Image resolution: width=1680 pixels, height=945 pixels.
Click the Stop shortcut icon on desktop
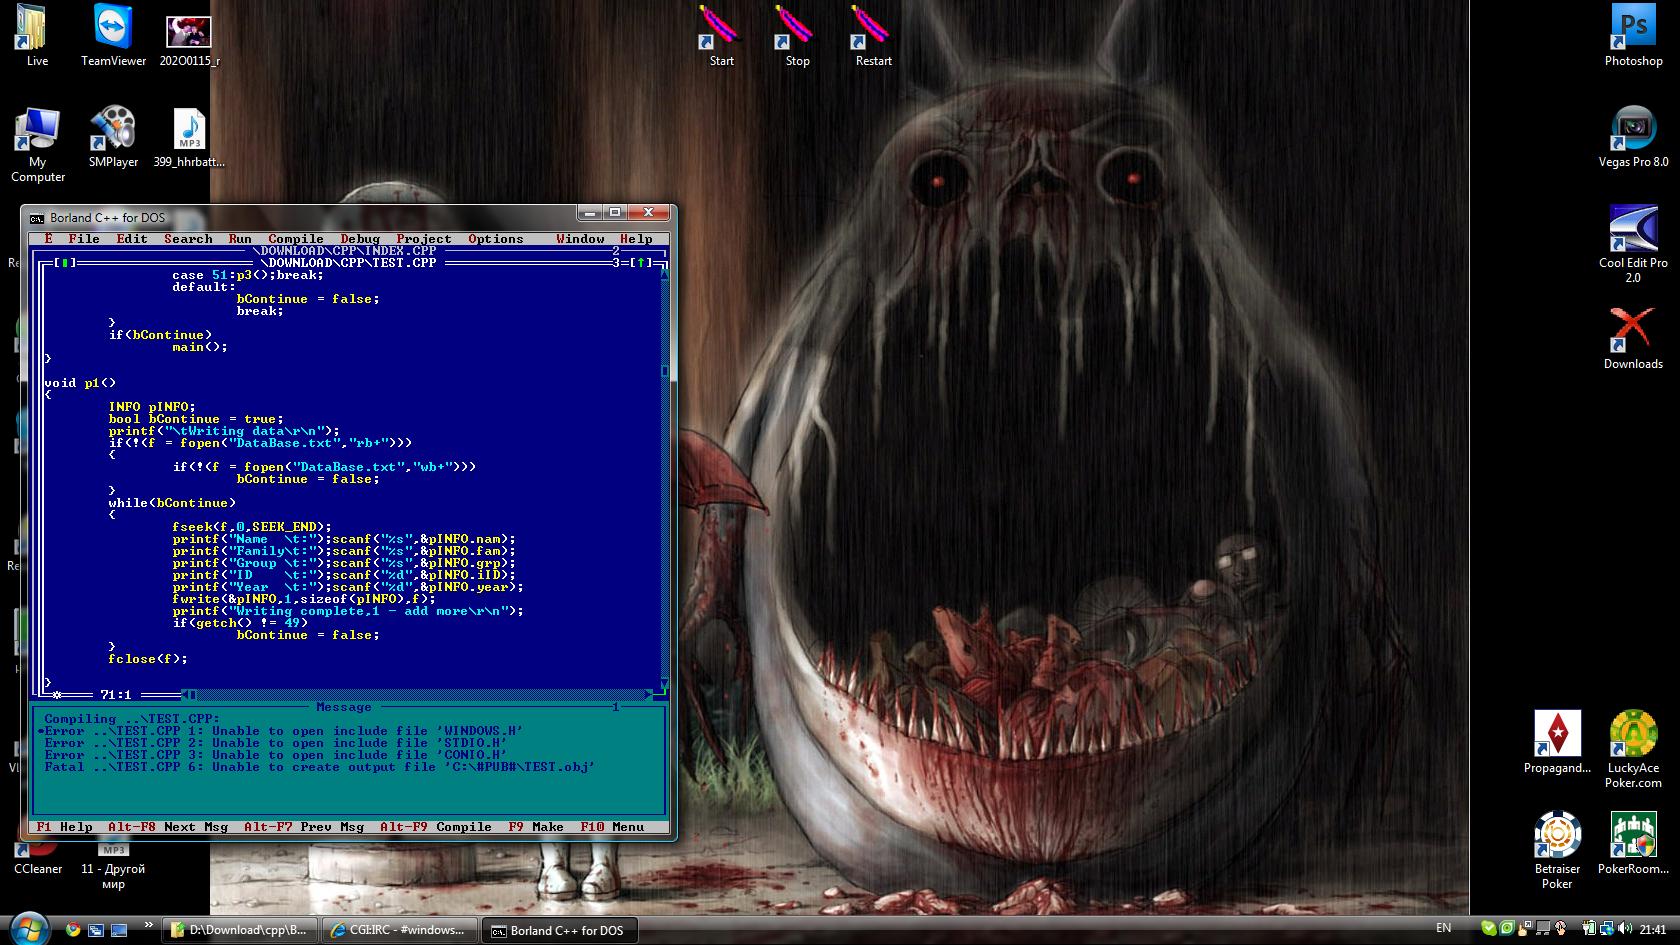(797, 36)
